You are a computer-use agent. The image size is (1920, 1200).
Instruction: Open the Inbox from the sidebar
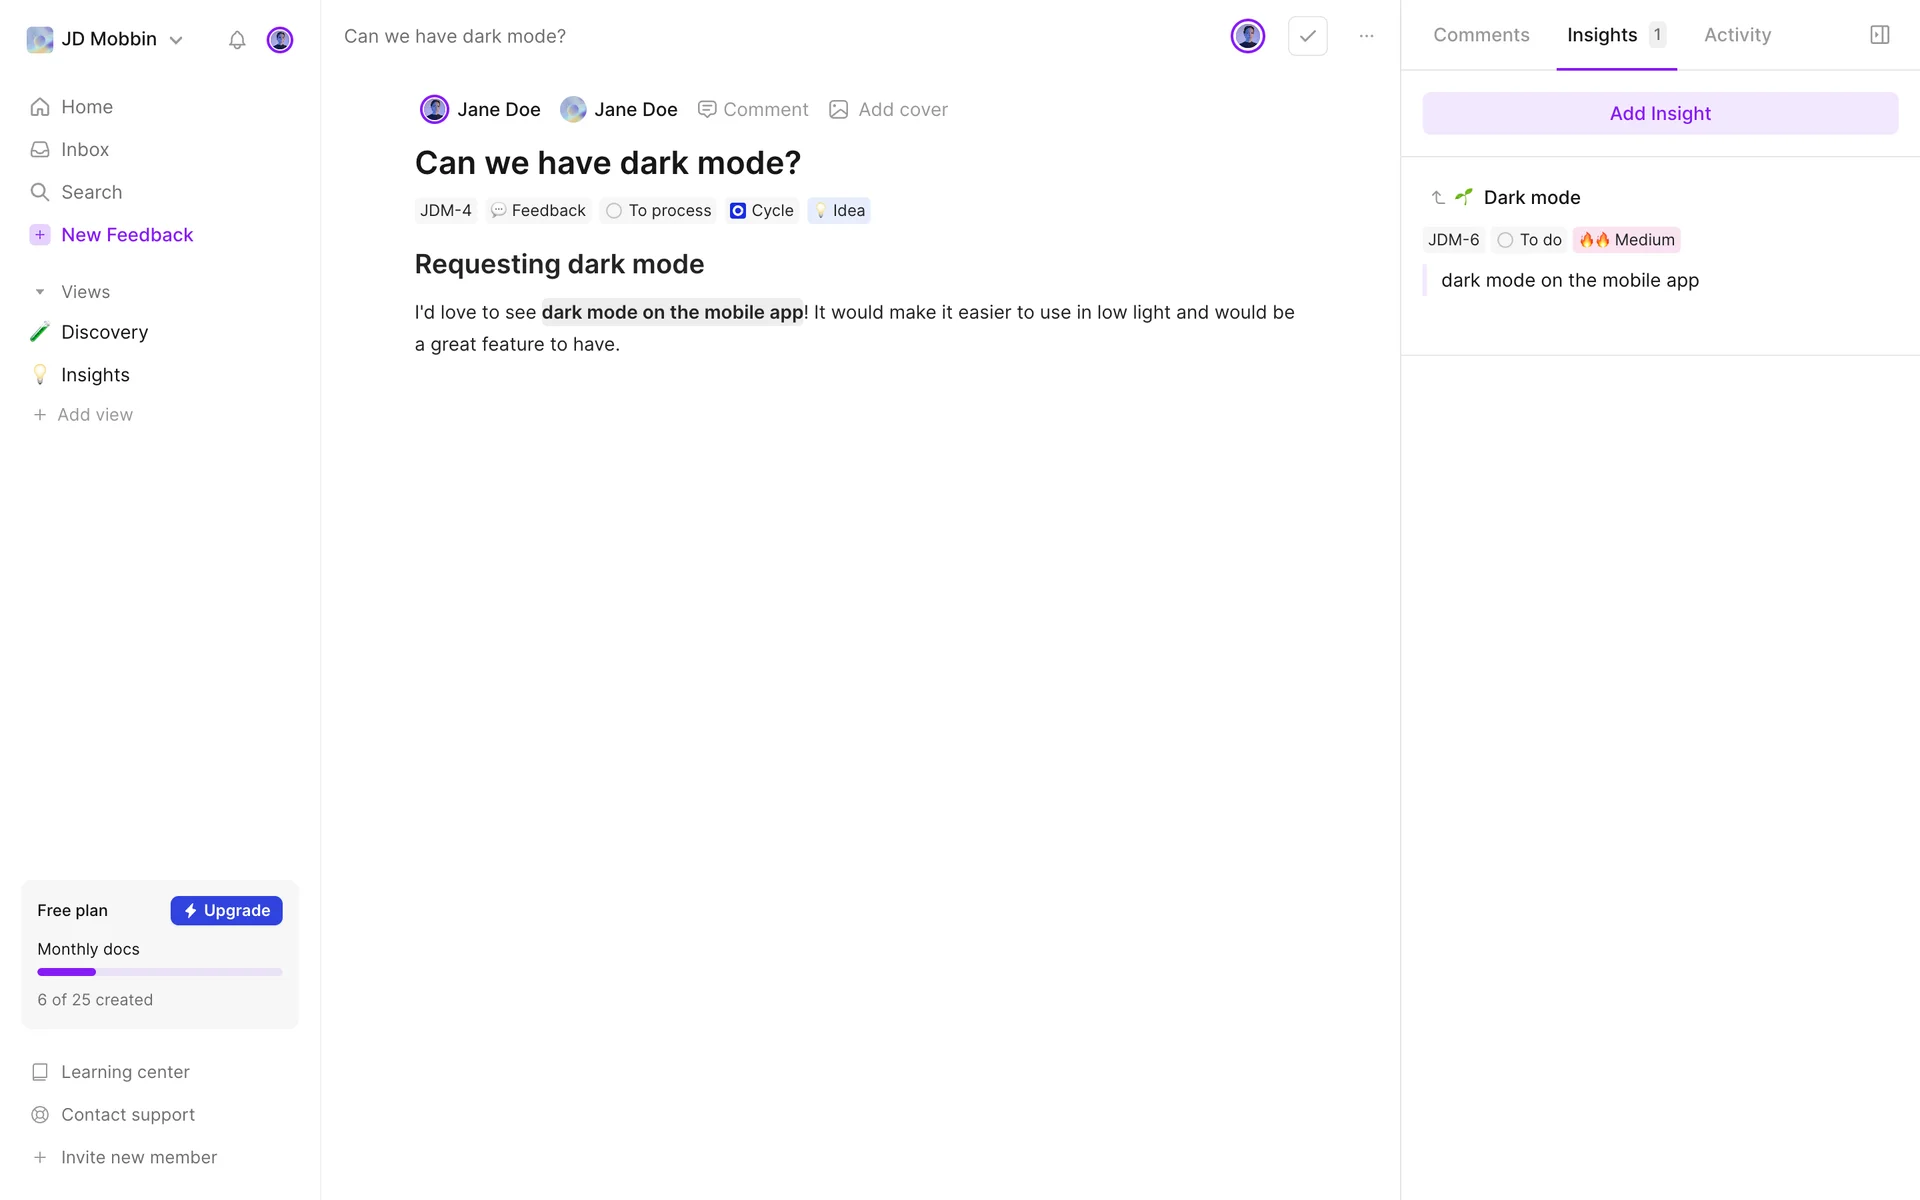[84, 149]
